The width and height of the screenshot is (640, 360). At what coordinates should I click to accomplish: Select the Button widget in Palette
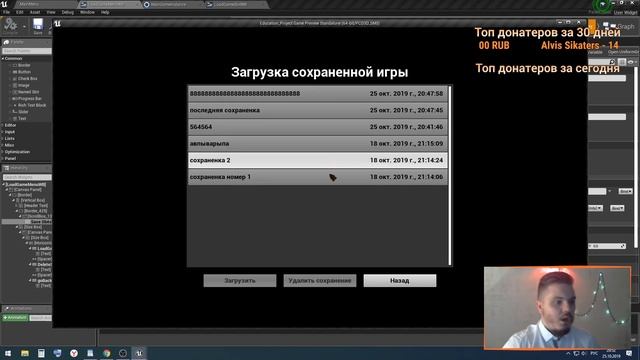[24, 72]
